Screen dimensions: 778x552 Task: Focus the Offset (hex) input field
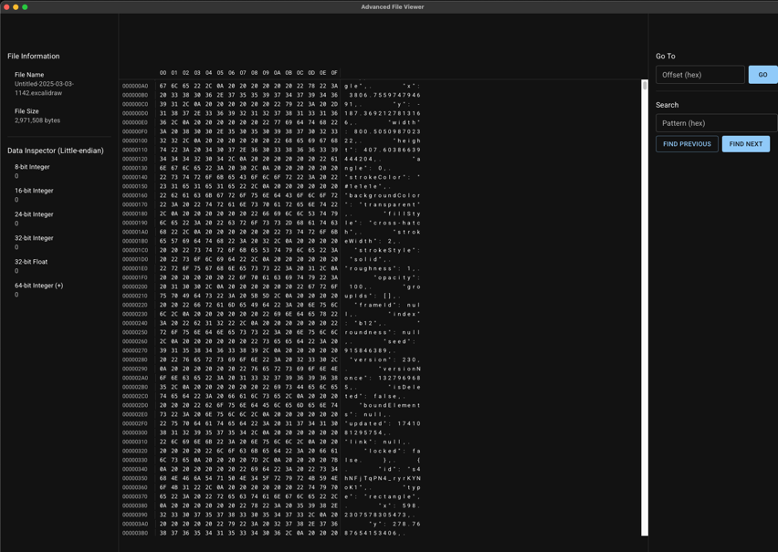click(x=700, y=75)
